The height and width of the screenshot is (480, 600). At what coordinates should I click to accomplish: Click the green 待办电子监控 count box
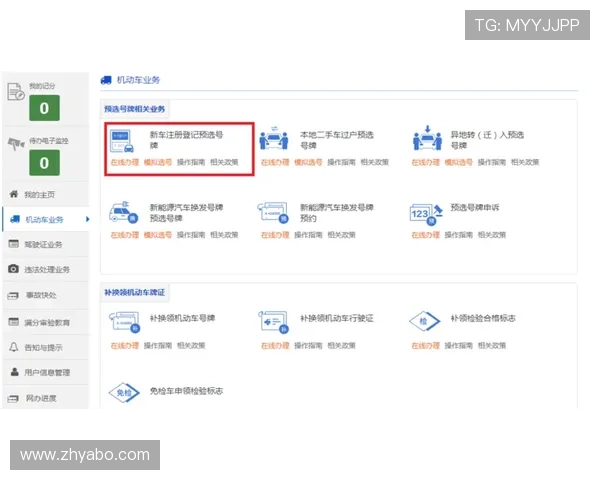click(44, 163)
